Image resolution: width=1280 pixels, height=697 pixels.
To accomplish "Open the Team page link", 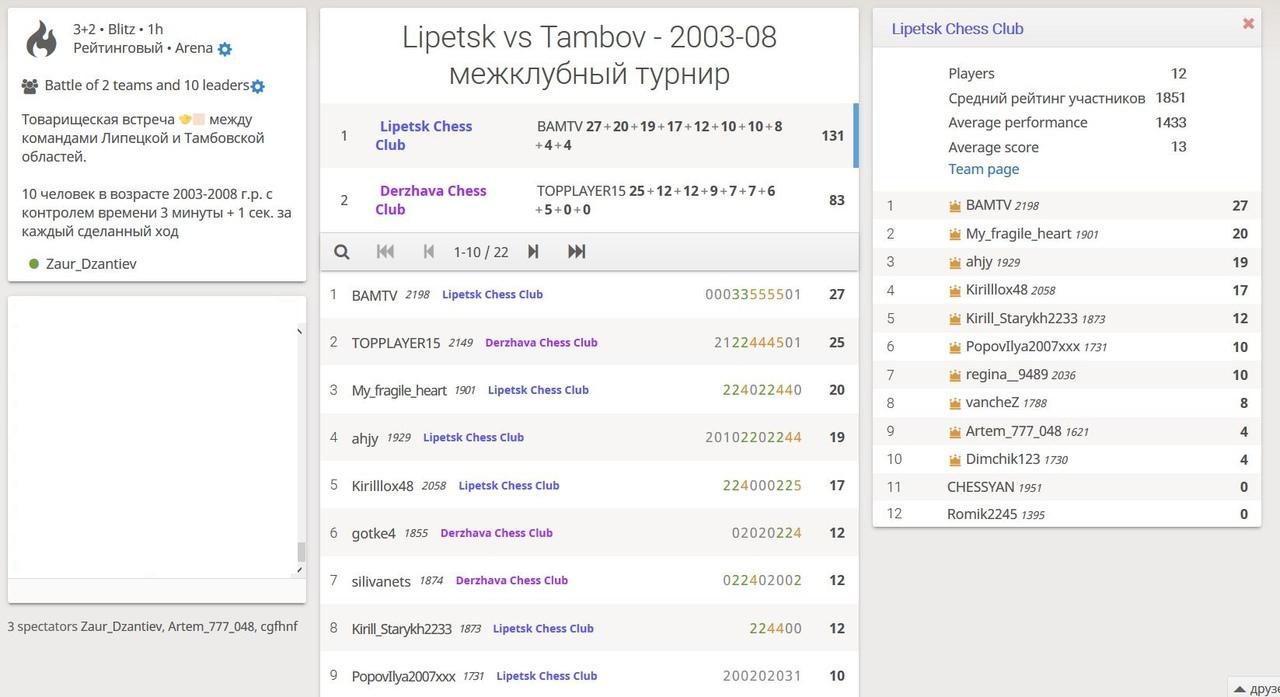I will 983,169.
